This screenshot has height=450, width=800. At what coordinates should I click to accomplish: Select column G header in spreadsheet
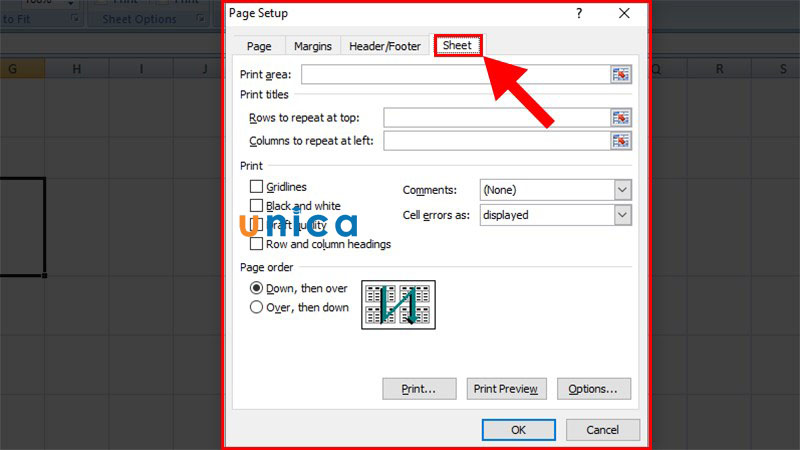pyautogui.click(x=22, y=68)
